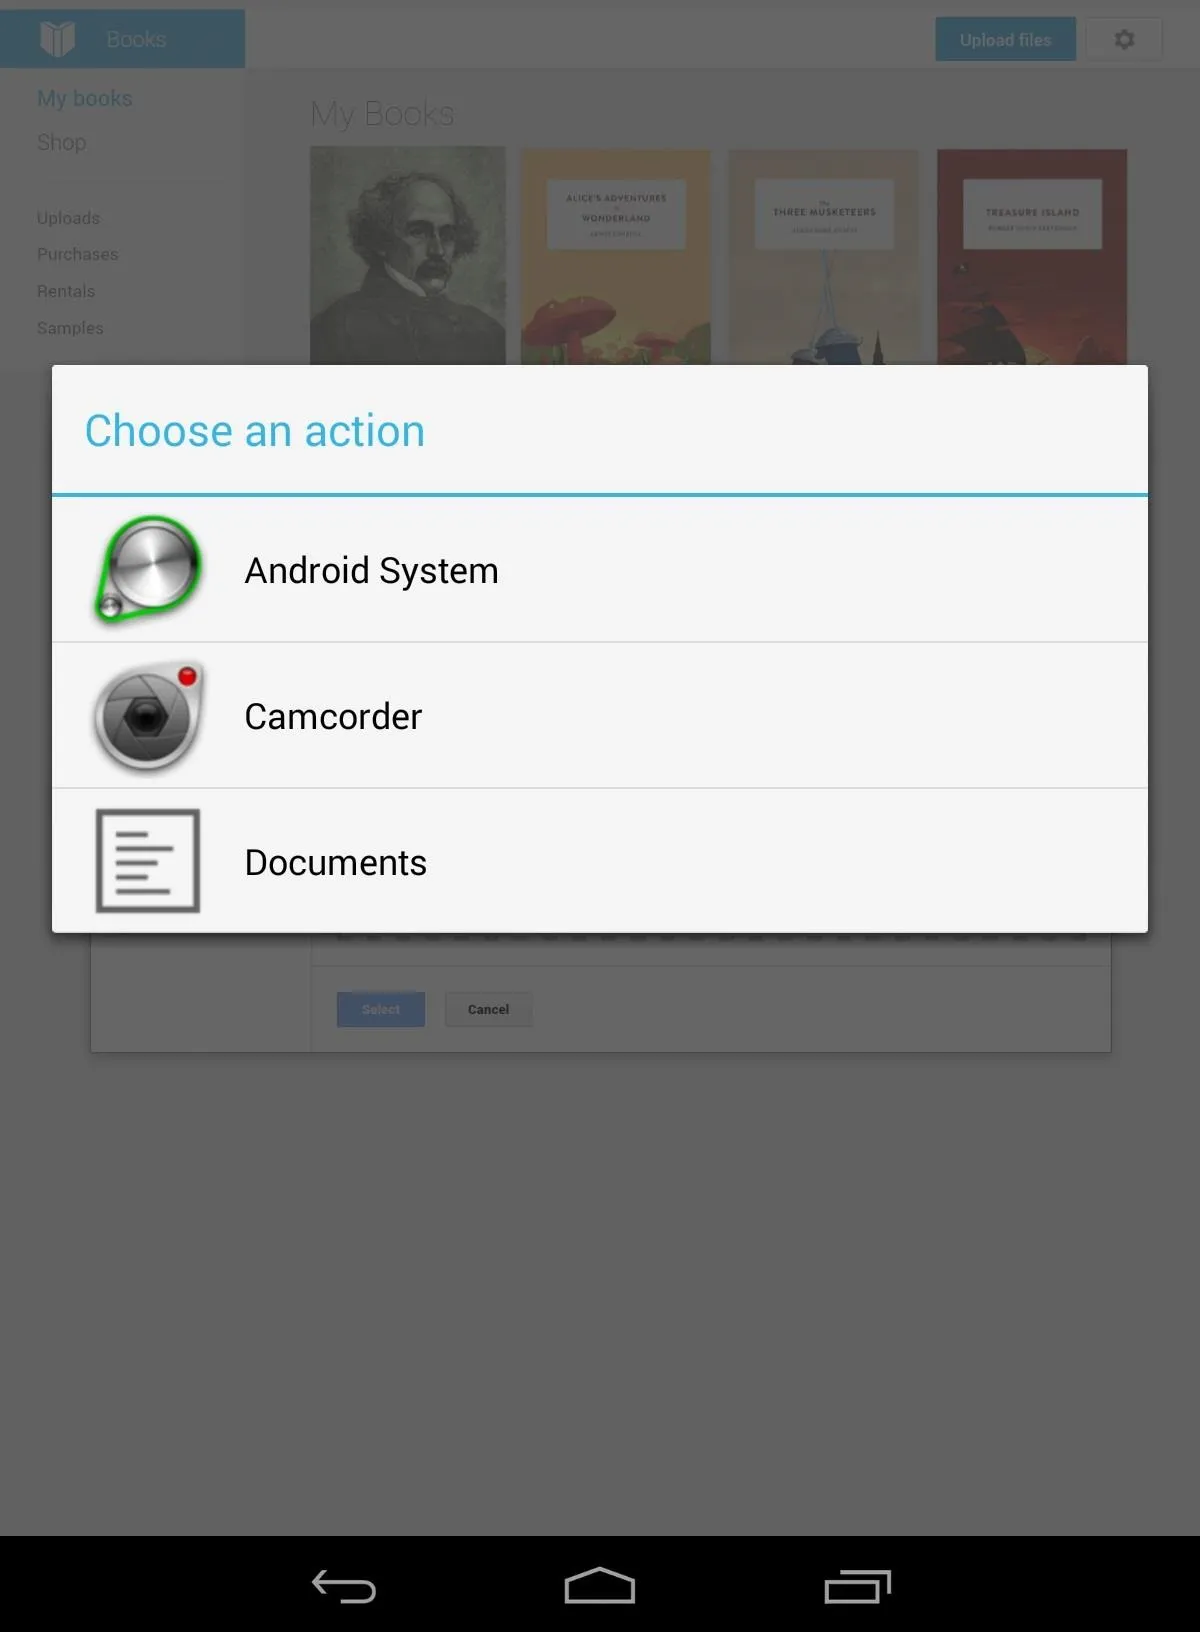
Task: Go to Shop in the sidebar
Action: point(61,142)
